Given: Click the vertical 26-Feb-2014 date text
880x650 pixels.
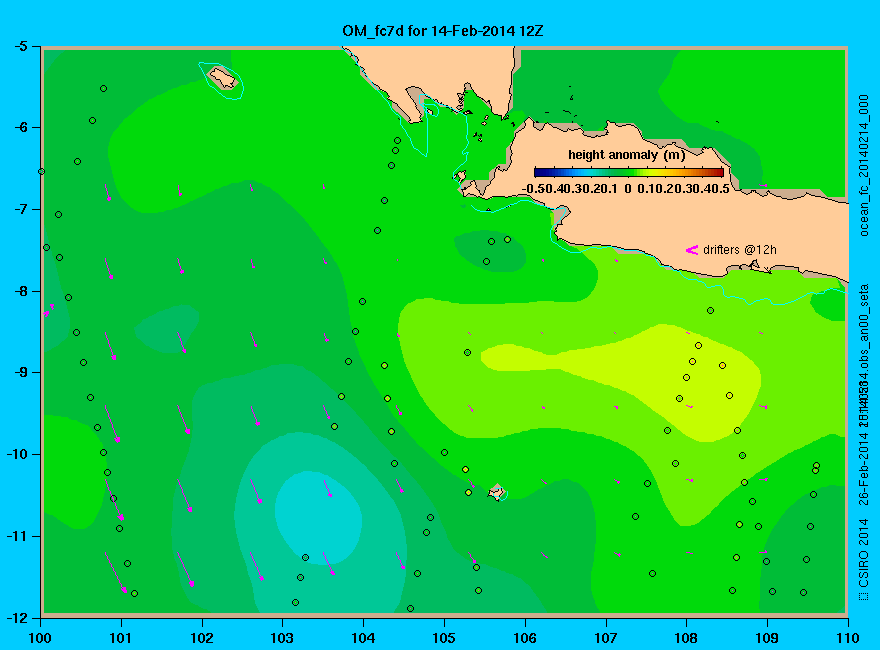Looking at the screenshot, I should pos(864,469).
